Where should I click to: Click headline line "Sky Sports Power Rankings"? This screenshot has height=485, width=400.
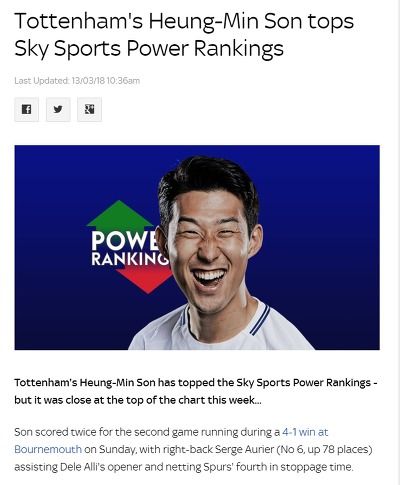click(149, 49)
